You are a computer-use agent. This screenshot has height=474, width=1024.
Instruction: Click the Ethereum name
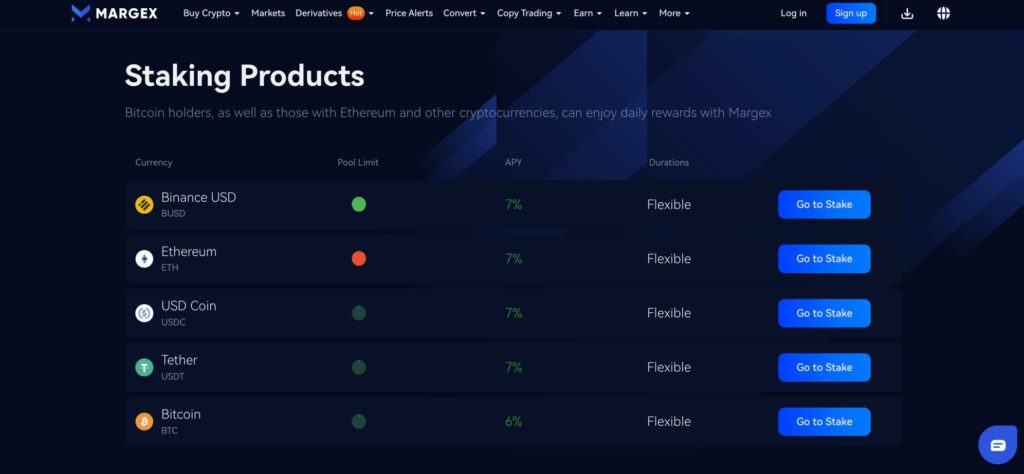[x=189, y=251]
